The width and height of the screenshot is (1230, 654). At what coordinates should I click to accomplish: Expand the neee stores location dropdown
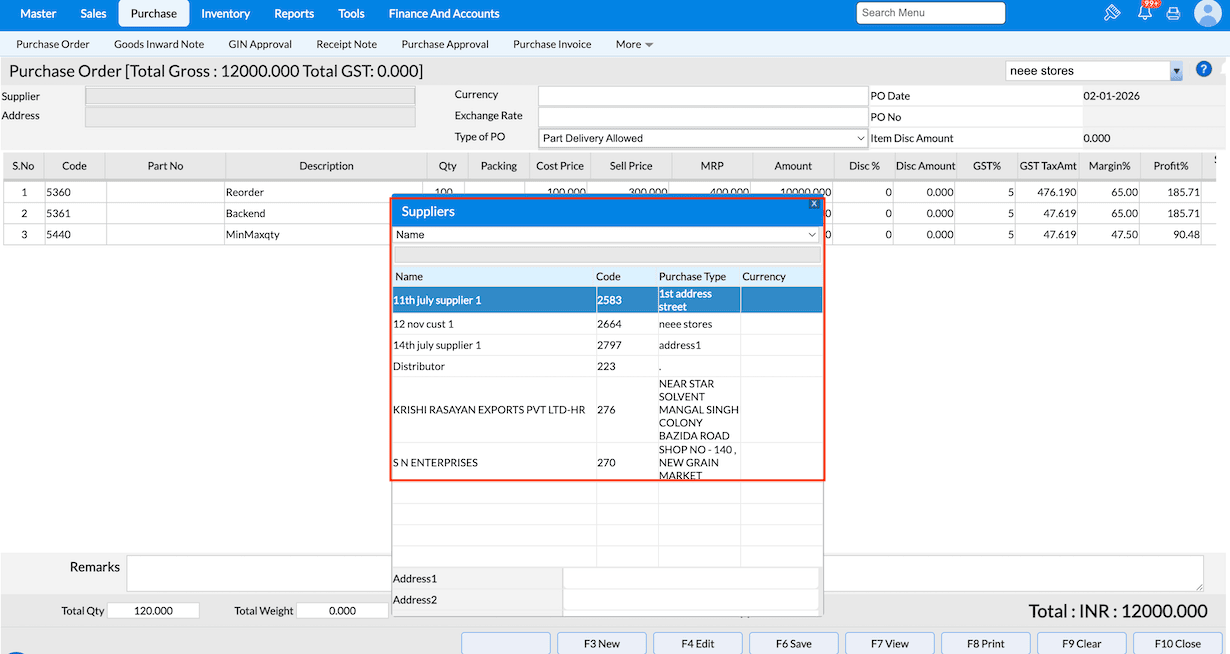1176,71
